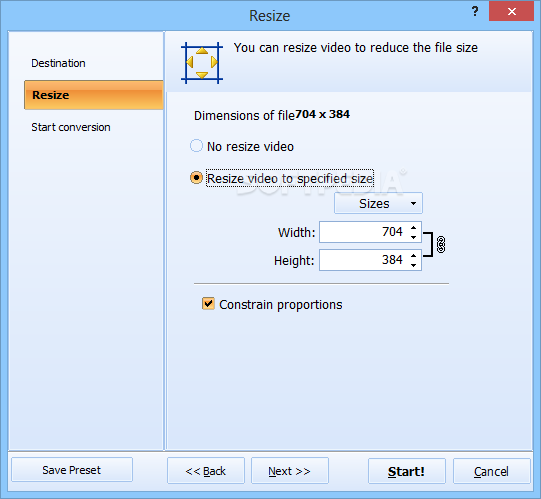541x499 pixels.
Task: Click the file dimensions 704 x 384 text
Action: pos(322,114)
